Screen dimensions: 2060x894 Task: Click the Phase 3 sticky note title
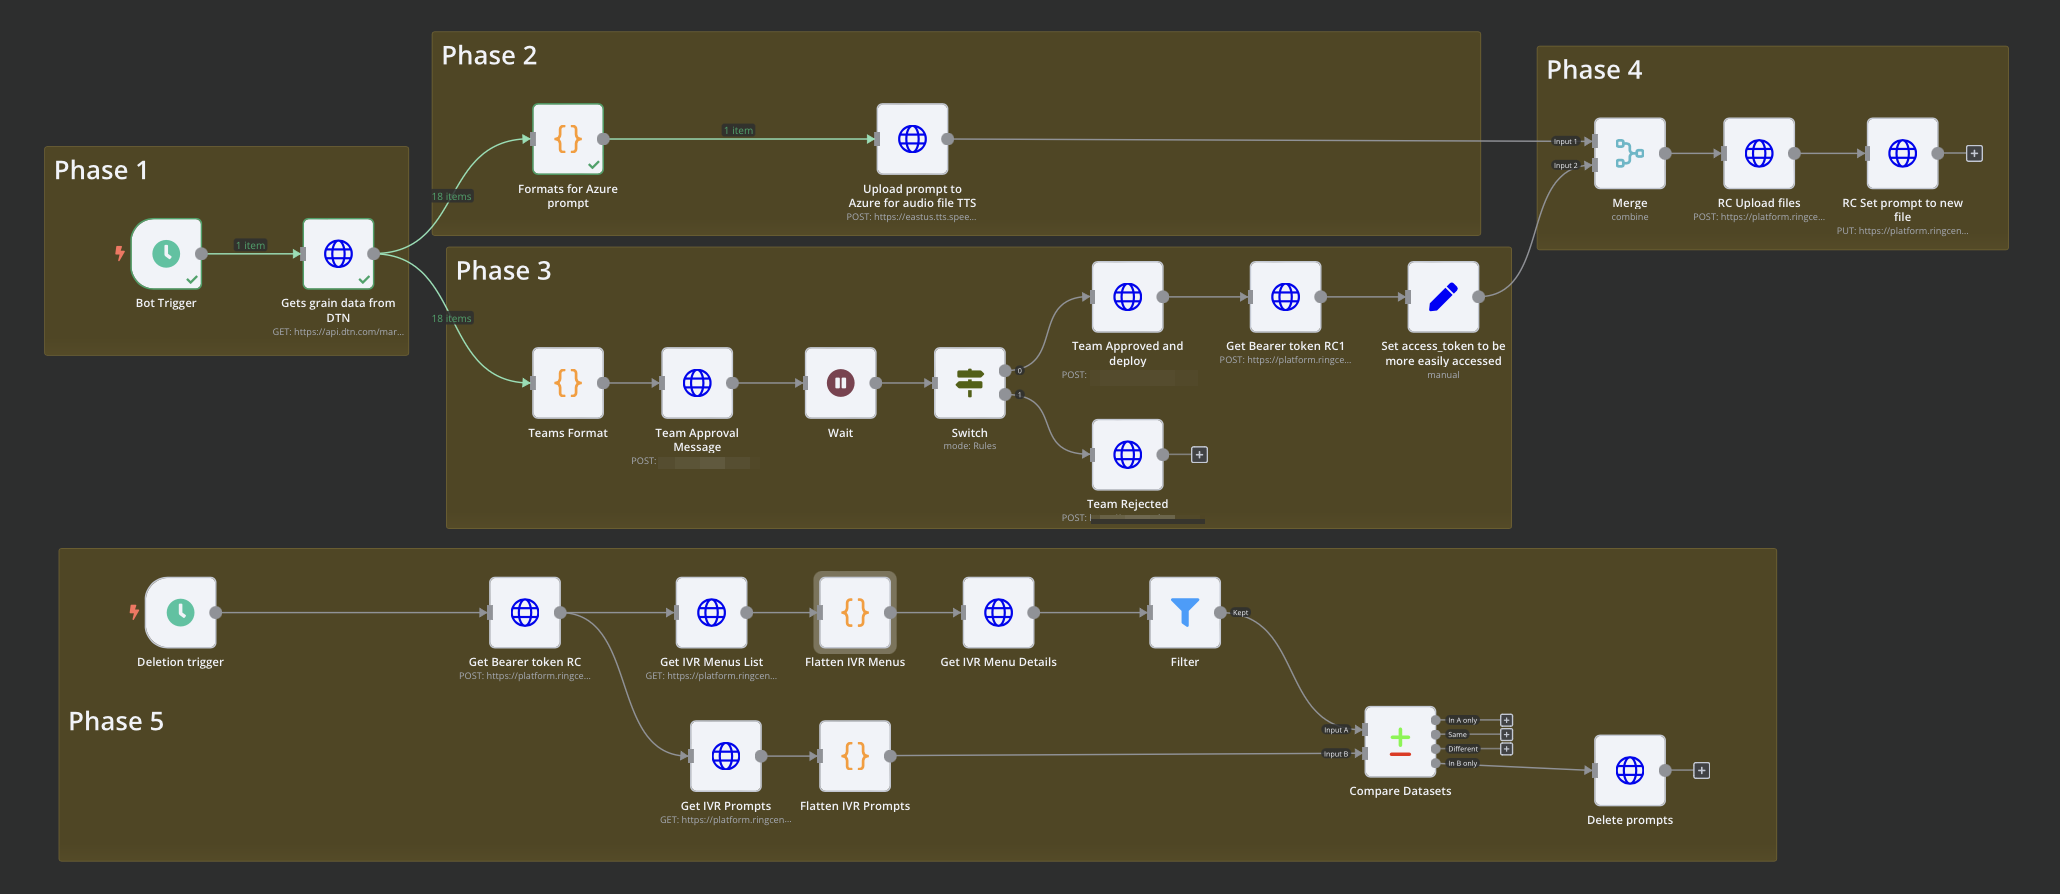coord(503,270)
